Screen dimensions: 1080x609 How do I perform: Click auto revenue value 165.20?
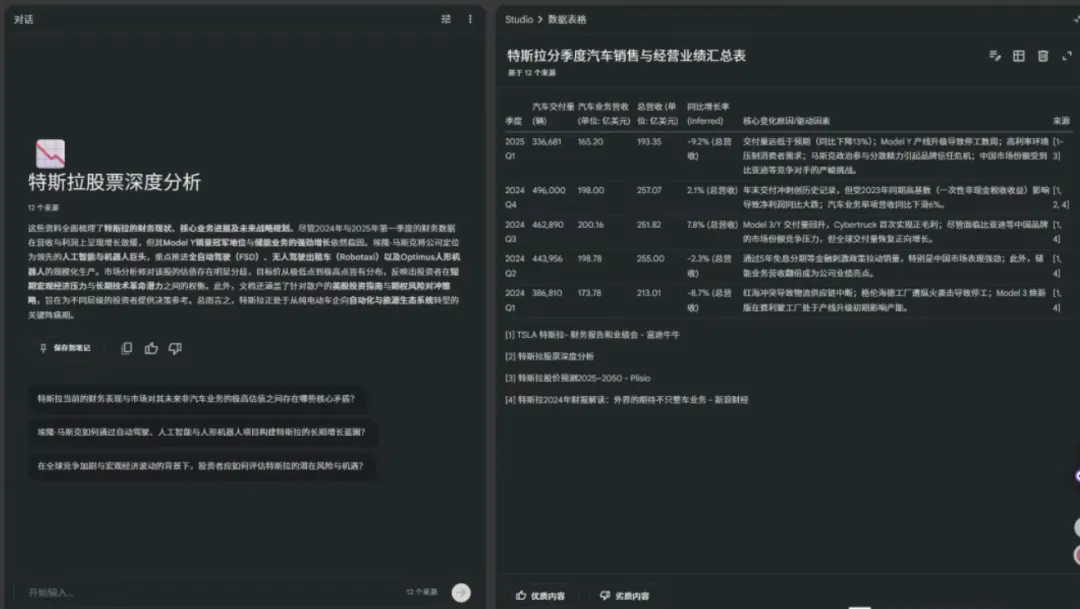pyautogui.click(x=590, y=141)
